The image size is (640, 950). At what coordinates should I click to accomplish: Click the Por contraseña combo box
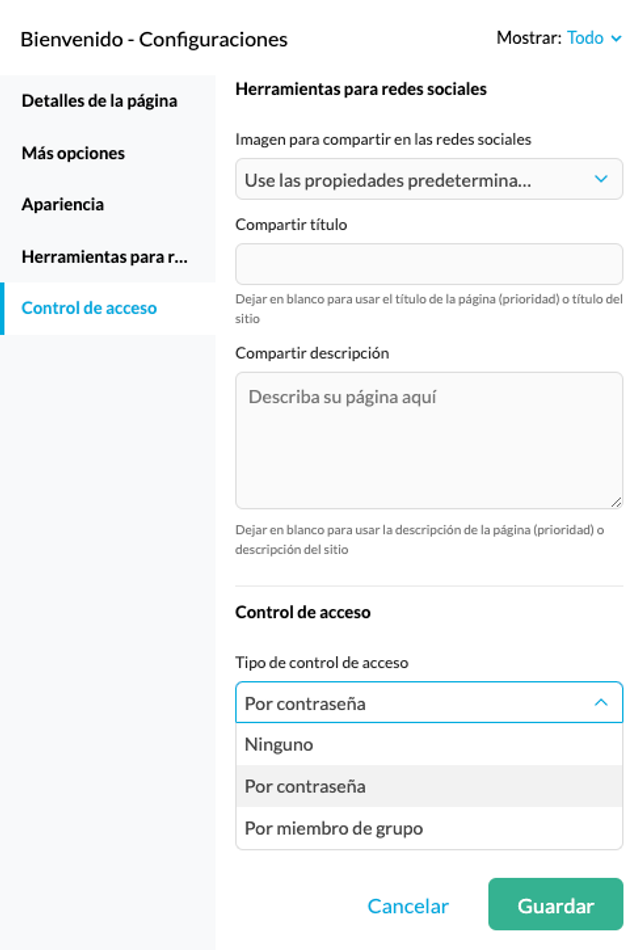tap(429, 703)
